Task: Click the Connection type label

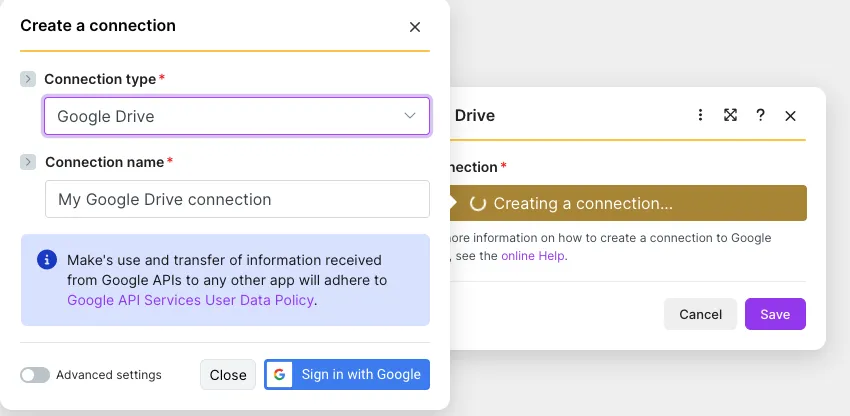Action: point(100,79)
